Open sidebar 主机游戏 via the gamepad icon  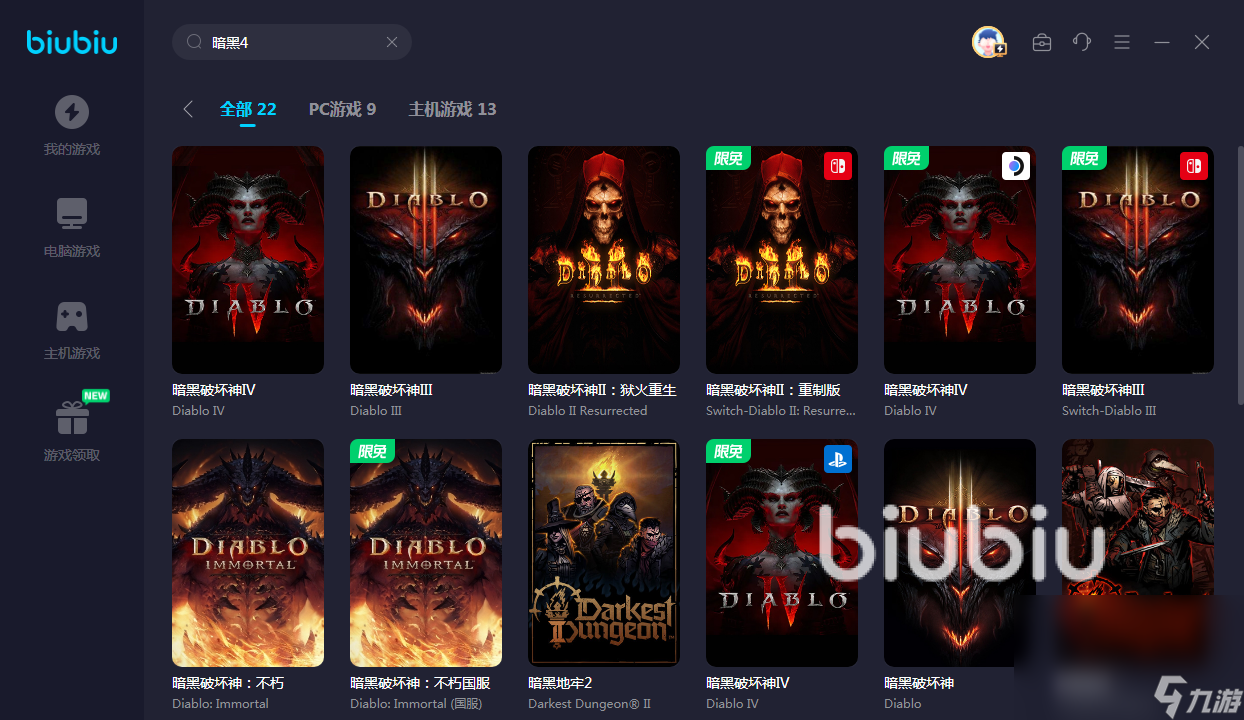click(72, 316)
